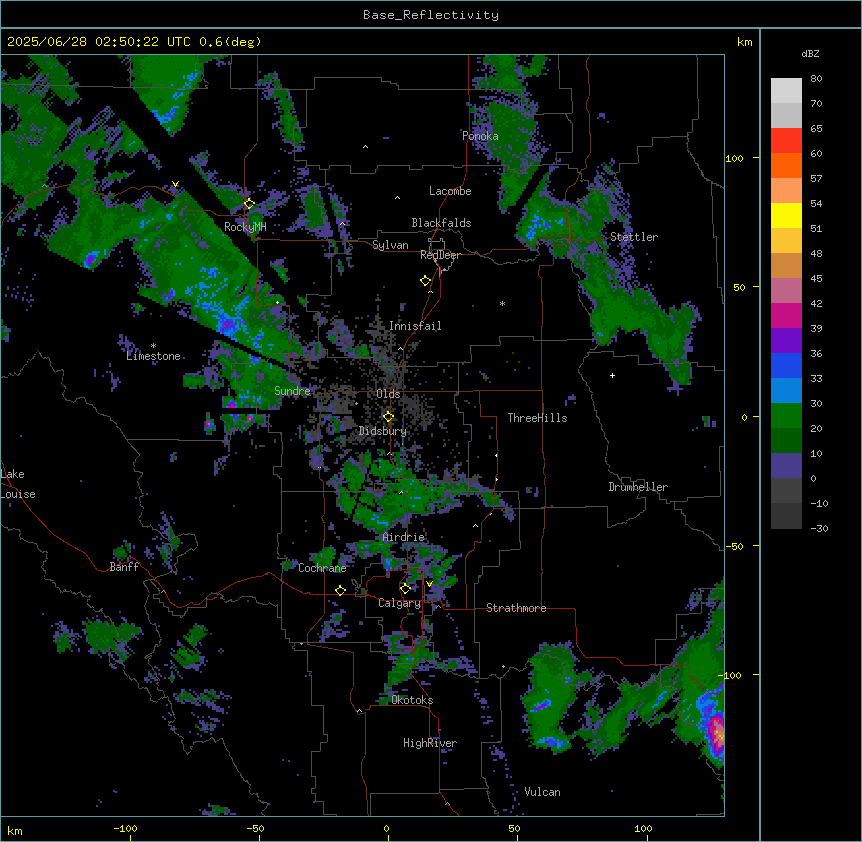Image resolution: width=862 pixels, height=842 pixels.
Task: Select the Vulcan map label
Action: click(x=543, y=792)
